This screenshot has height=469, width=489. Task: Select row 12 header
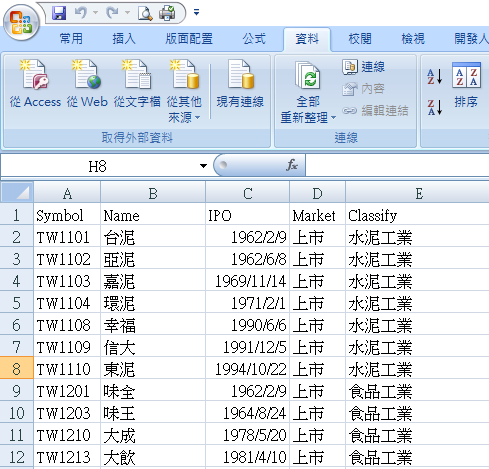pyautogui.click(x=16, y=456)
